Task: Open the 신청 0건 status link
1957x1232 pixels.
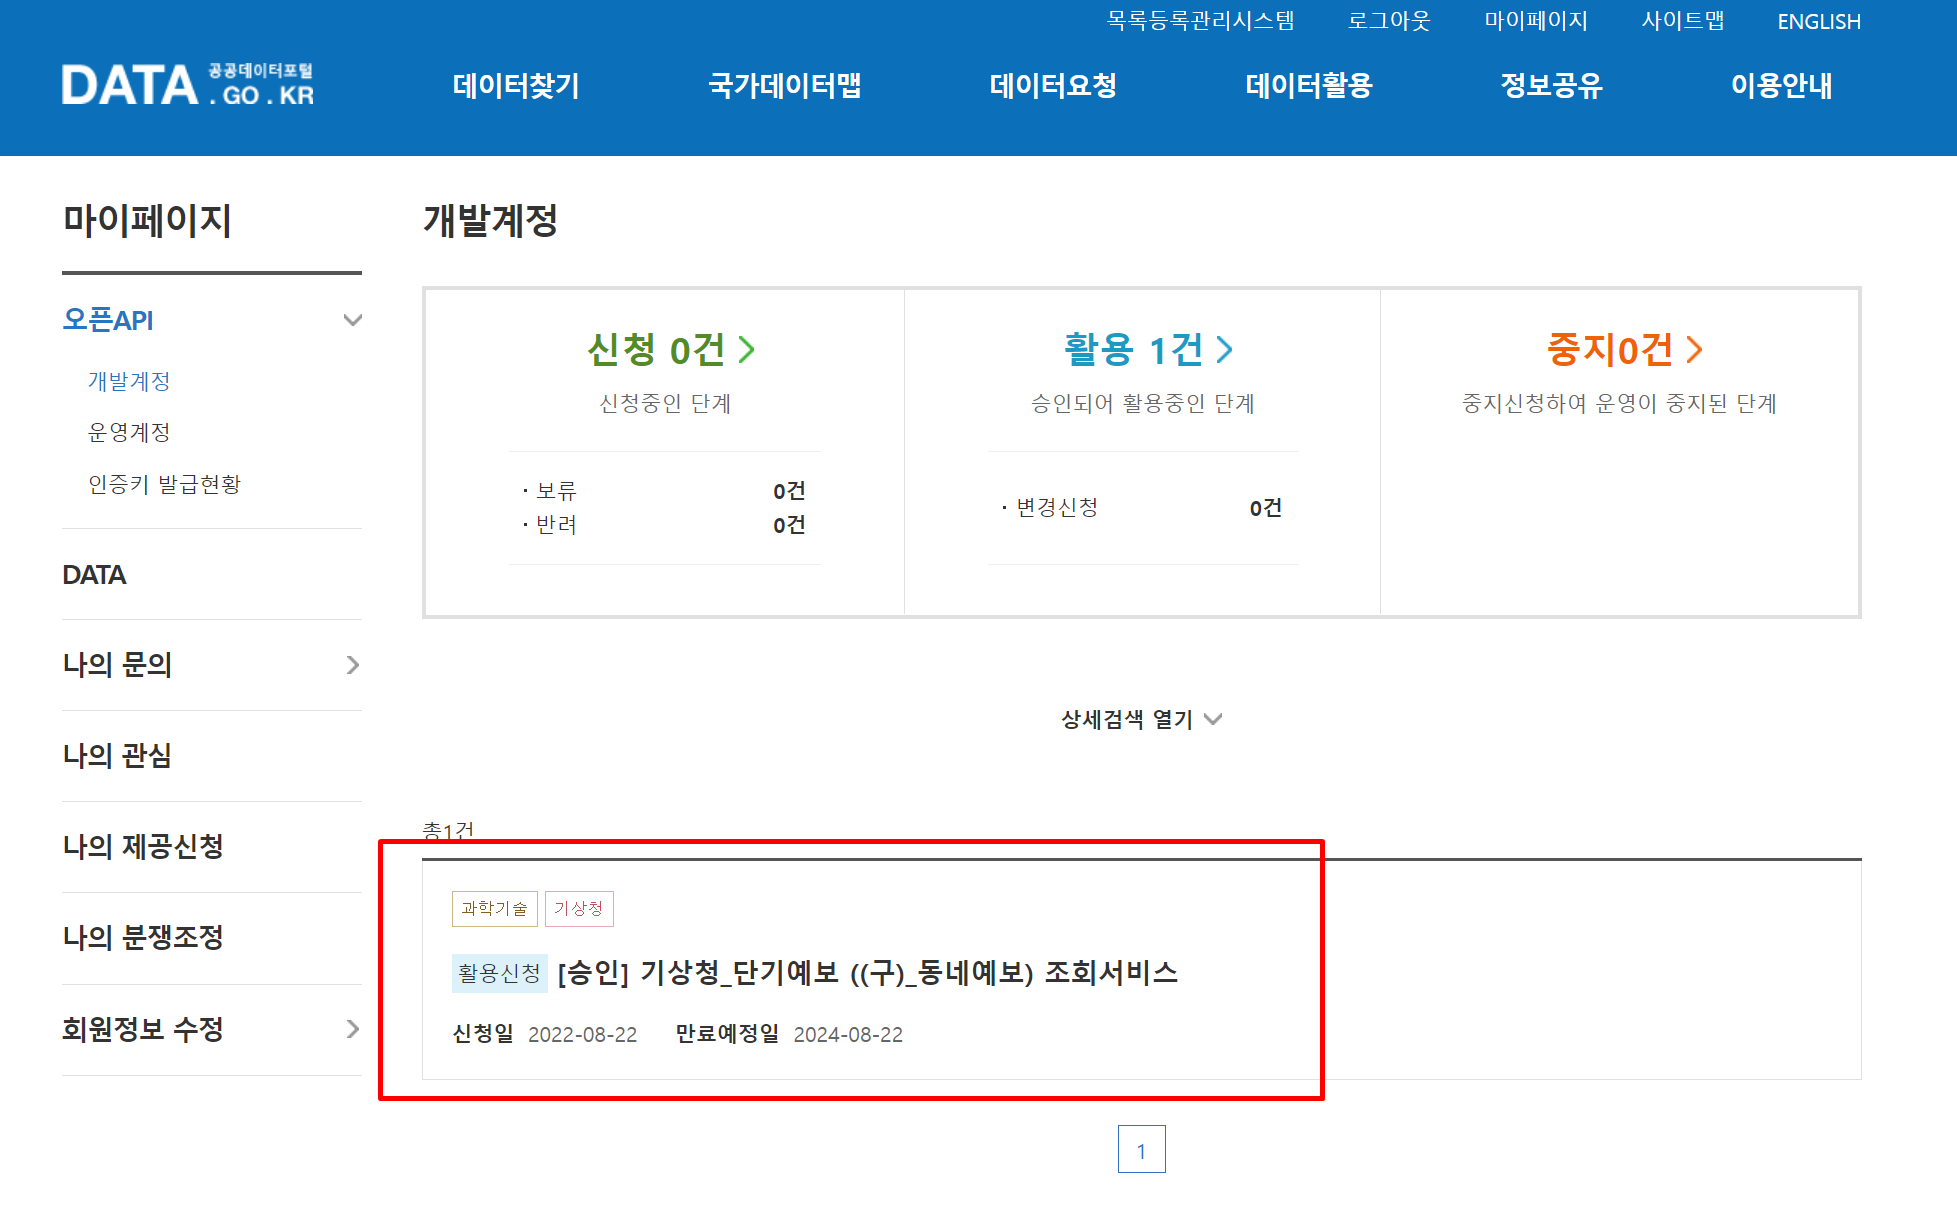Action: click(x=670, y=350)
